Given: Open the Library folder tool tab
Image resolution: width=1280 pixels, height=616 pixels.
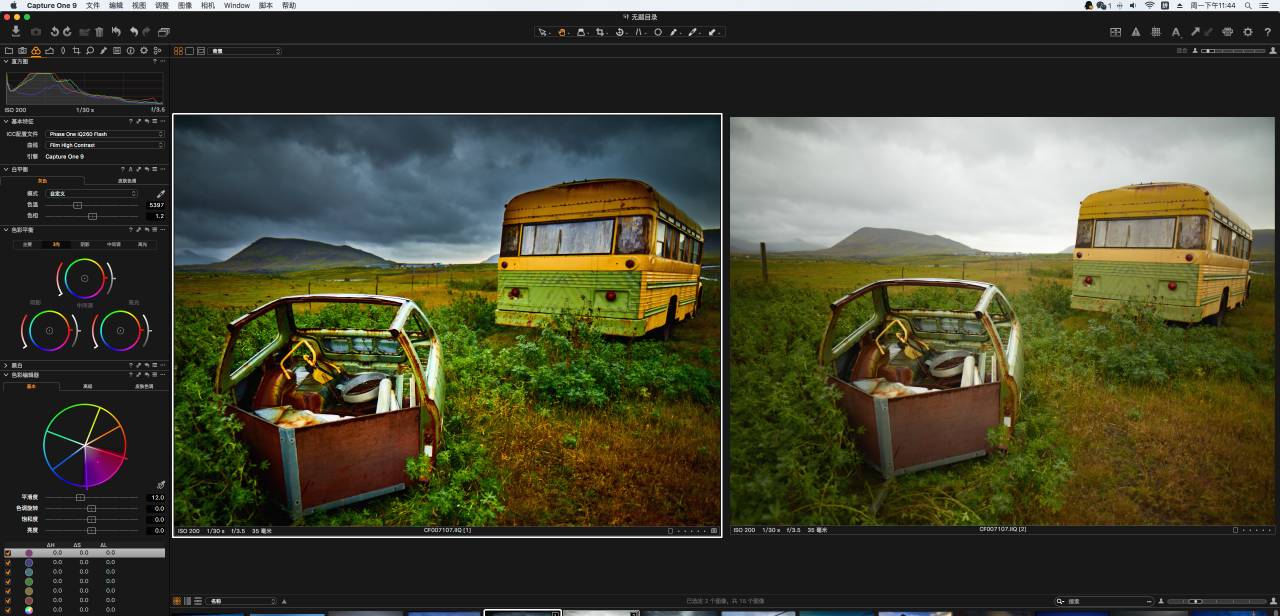Looking at the screenshot, I should (9, 50).
